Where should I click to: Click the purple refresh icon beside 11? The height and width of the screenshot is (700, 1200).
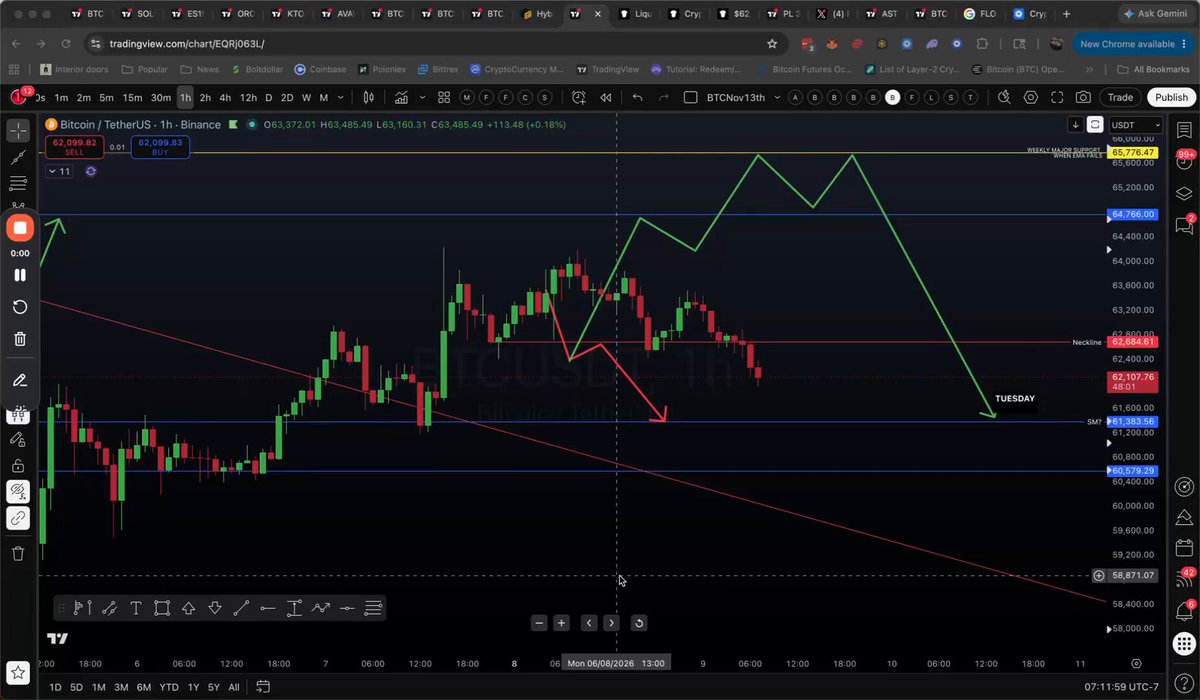pyautogui.click(x=91, y=171)
